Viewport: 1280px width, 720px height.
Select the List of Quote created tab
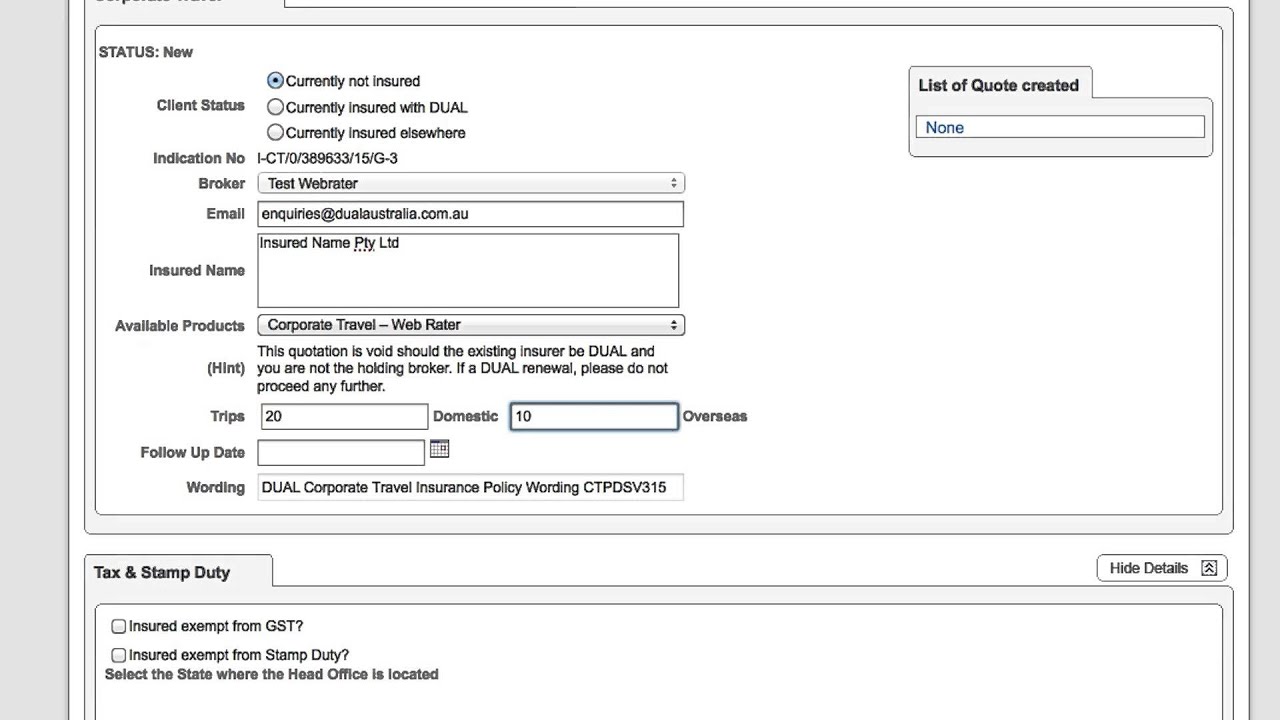(x=999, y=85)
